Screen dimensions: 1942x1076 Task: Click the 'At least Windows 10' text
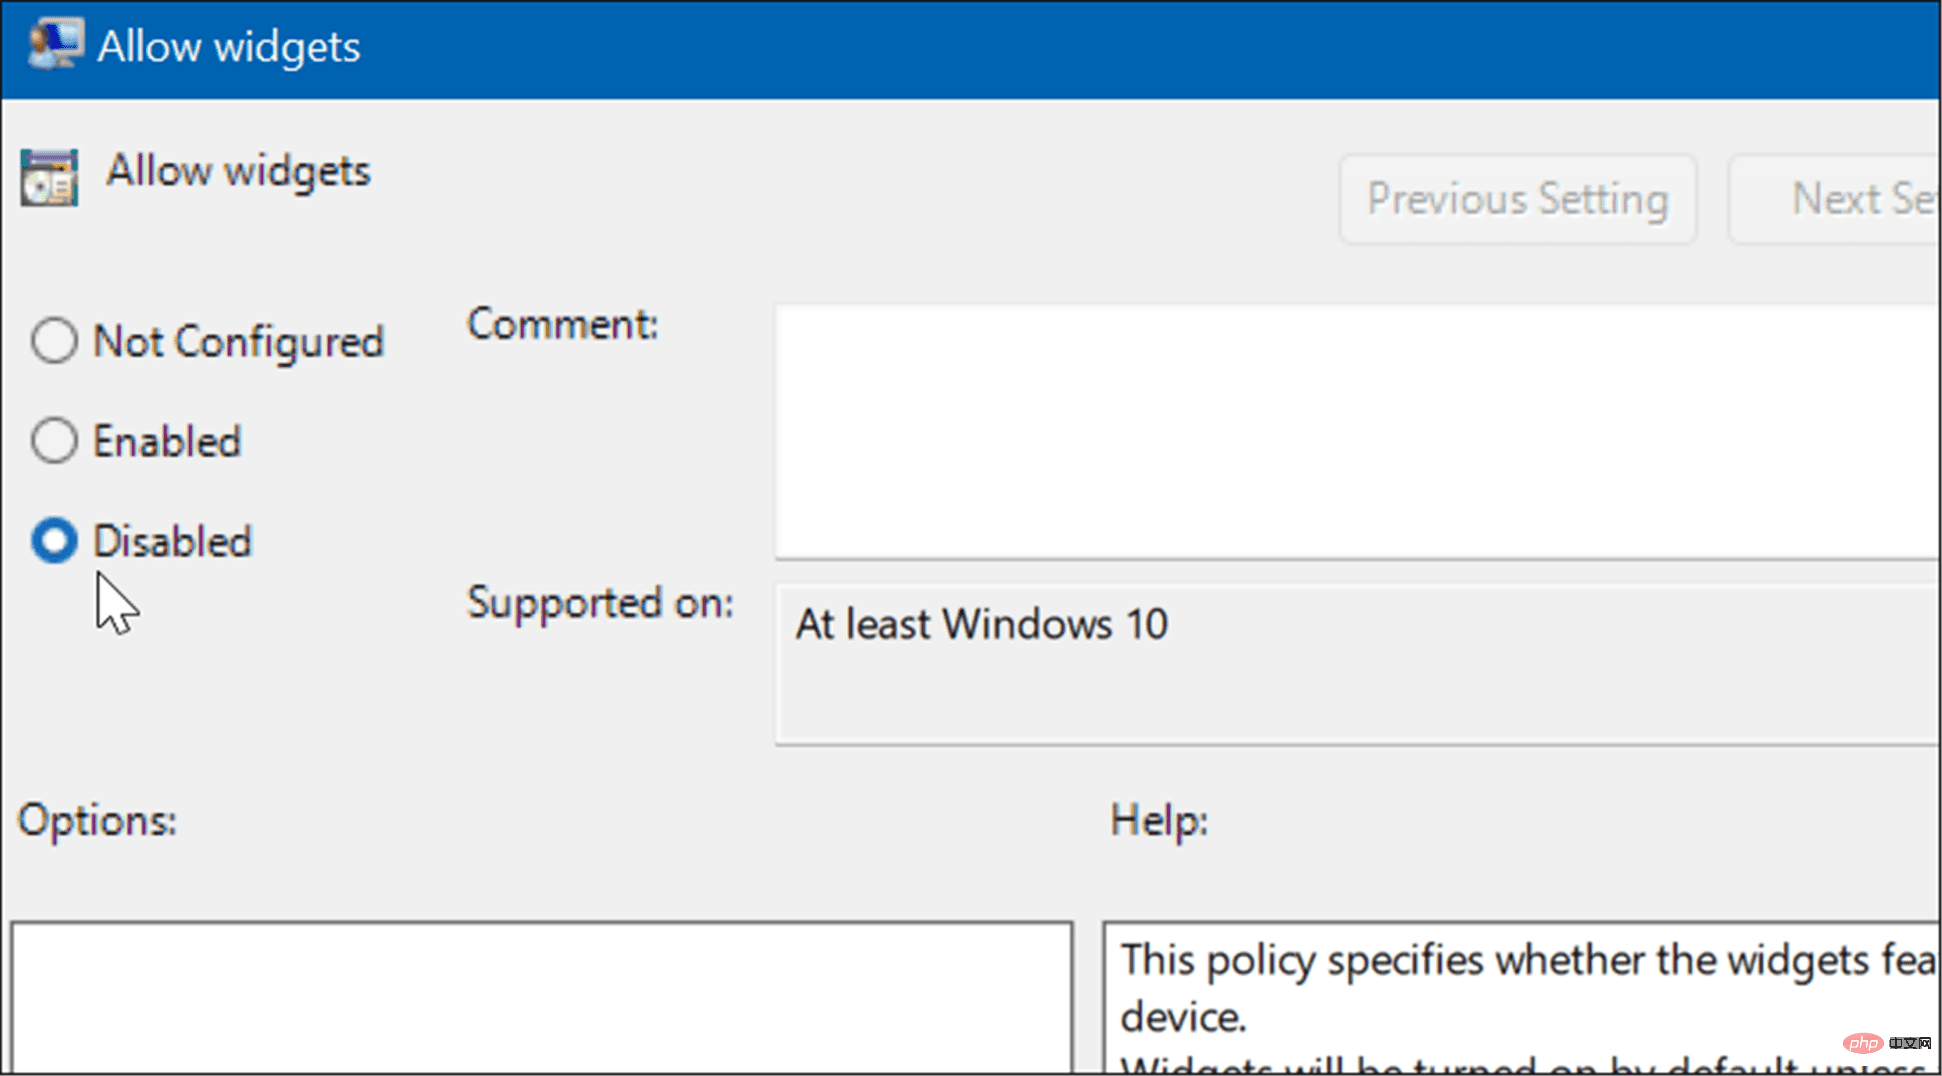click(981, 624)
